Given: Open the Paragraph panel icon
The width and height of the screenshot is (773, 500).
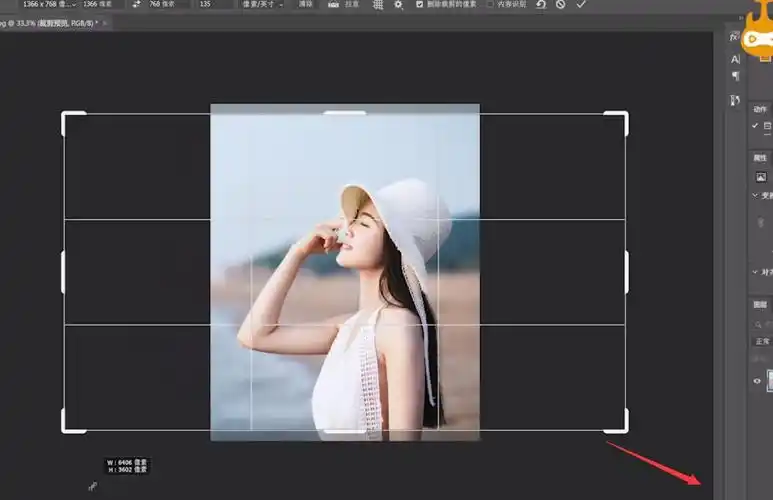Looking at the screenshot, I should pyautogui.click(x=736, y=77).
